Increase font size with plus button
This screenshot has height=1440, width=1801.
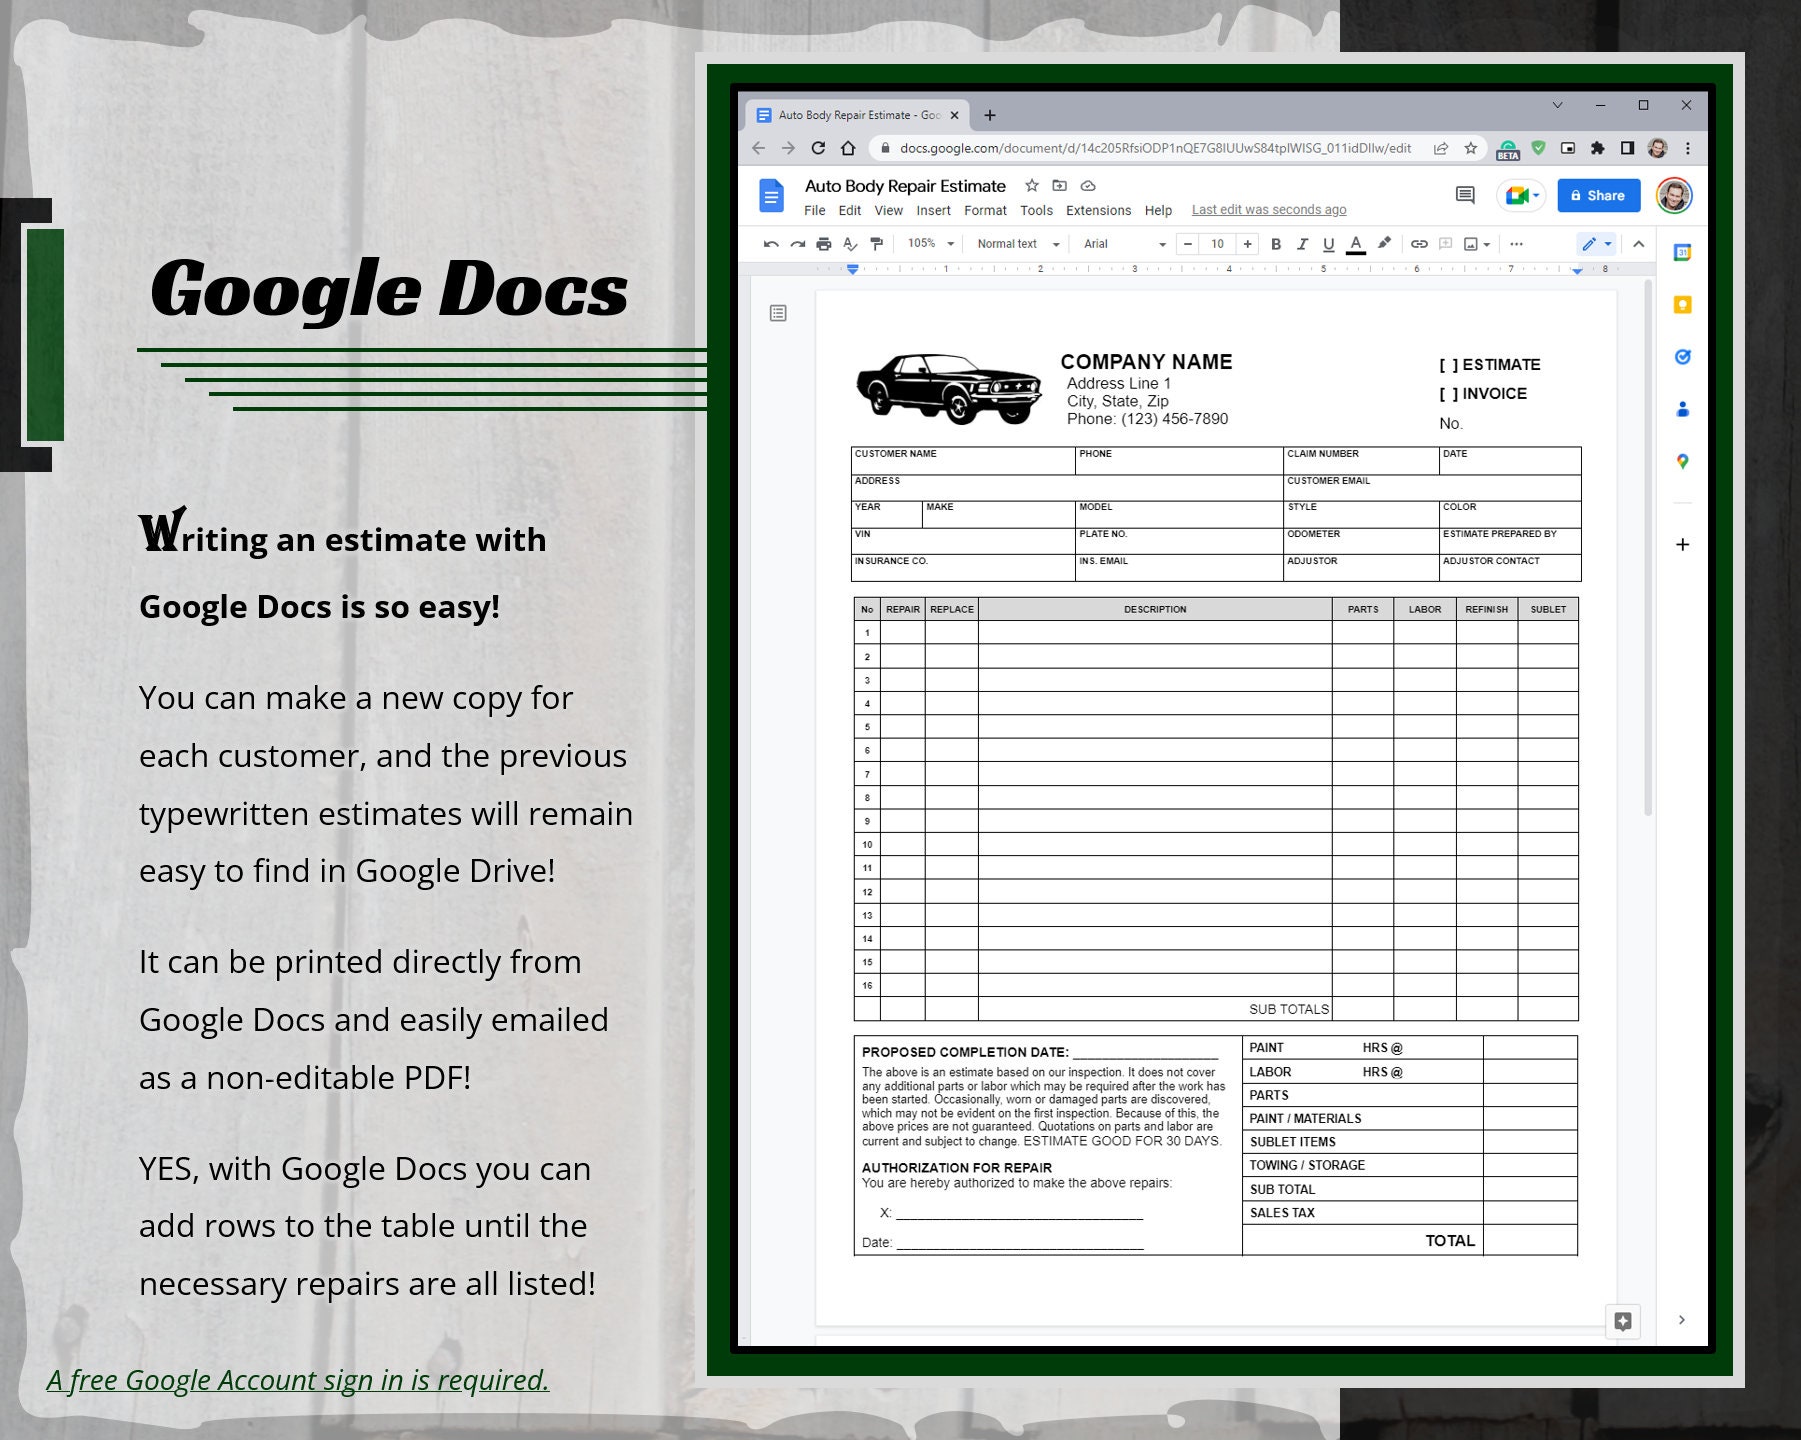[1248, 244]
